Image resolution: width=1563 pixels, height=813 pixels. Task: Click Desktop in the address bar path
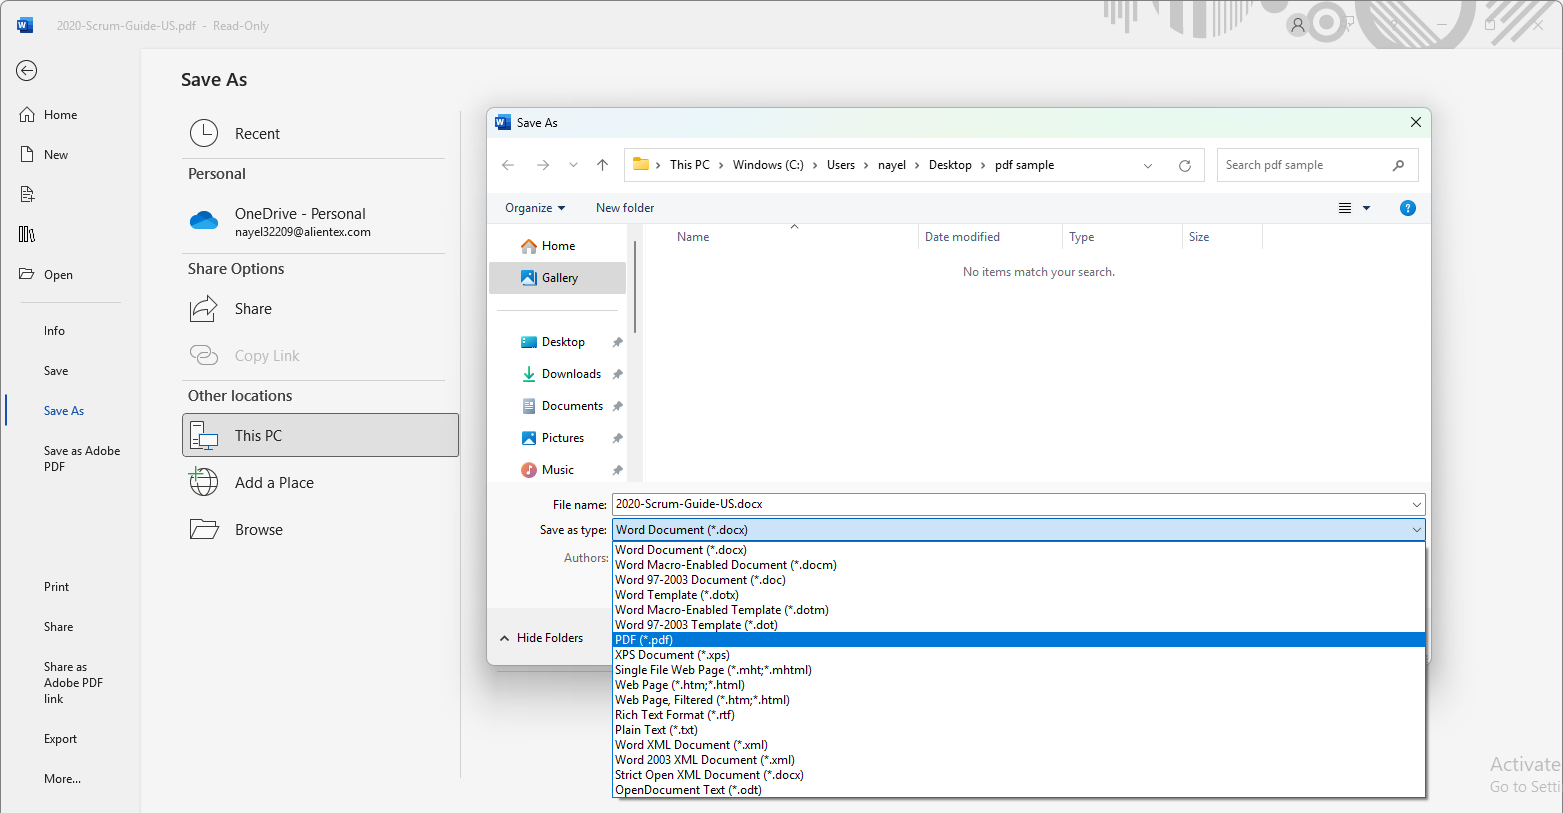950,165
